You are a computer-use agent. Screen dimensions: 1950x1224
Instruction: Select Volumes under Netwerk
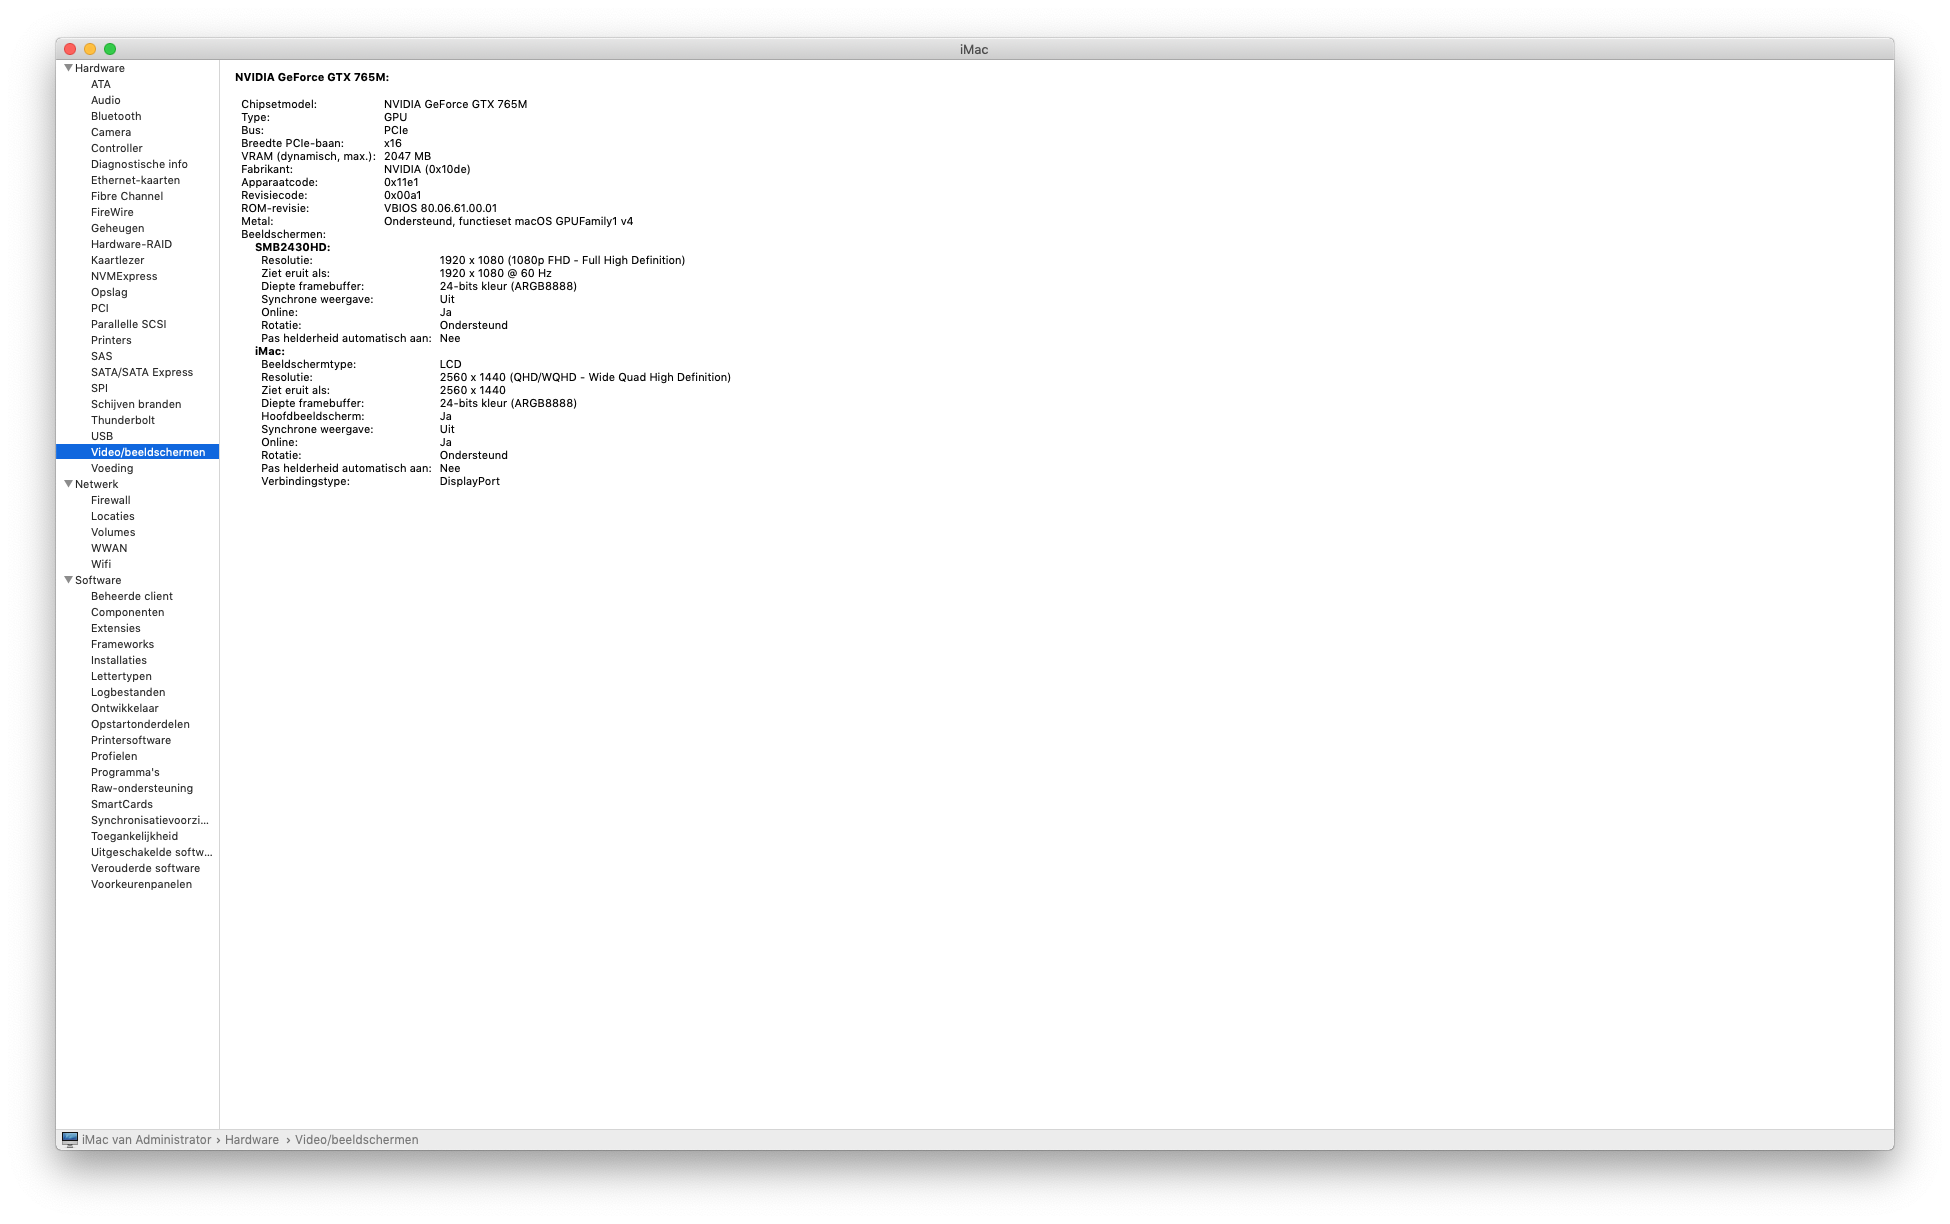tap(113, 532)
